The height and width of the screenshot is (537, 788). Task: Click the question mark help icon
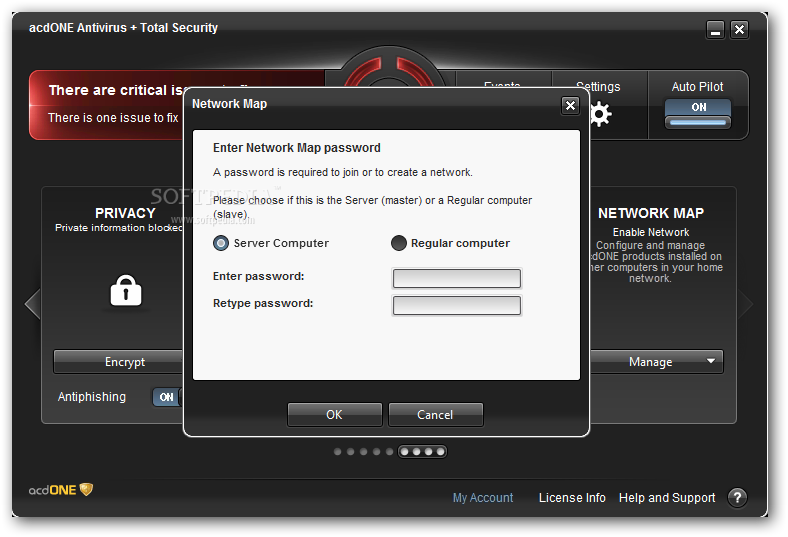coord(737,498)
